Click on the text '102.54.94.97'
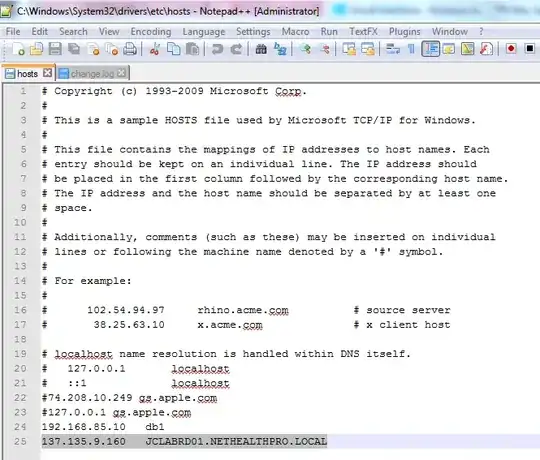The height and width of the screenshot is (460, 540). tap(126, 310)
